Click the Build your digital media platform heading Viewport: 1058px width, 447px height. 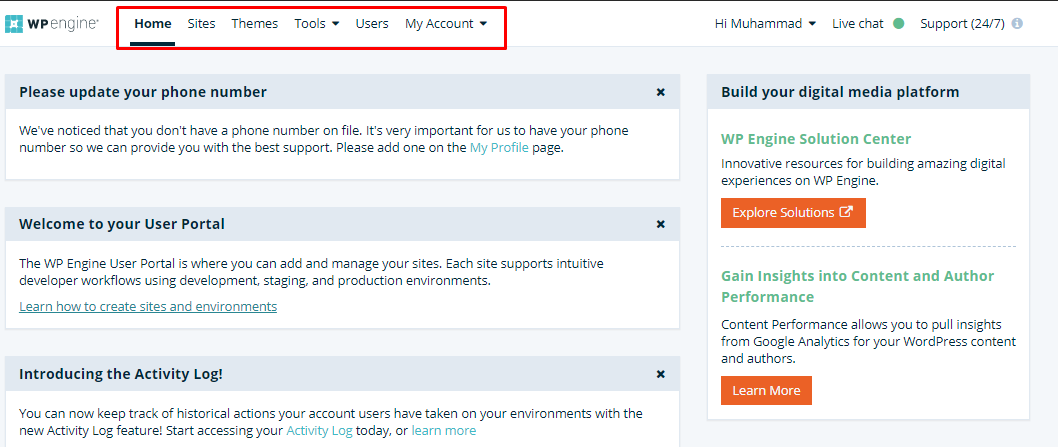click(x=840, y=93)
